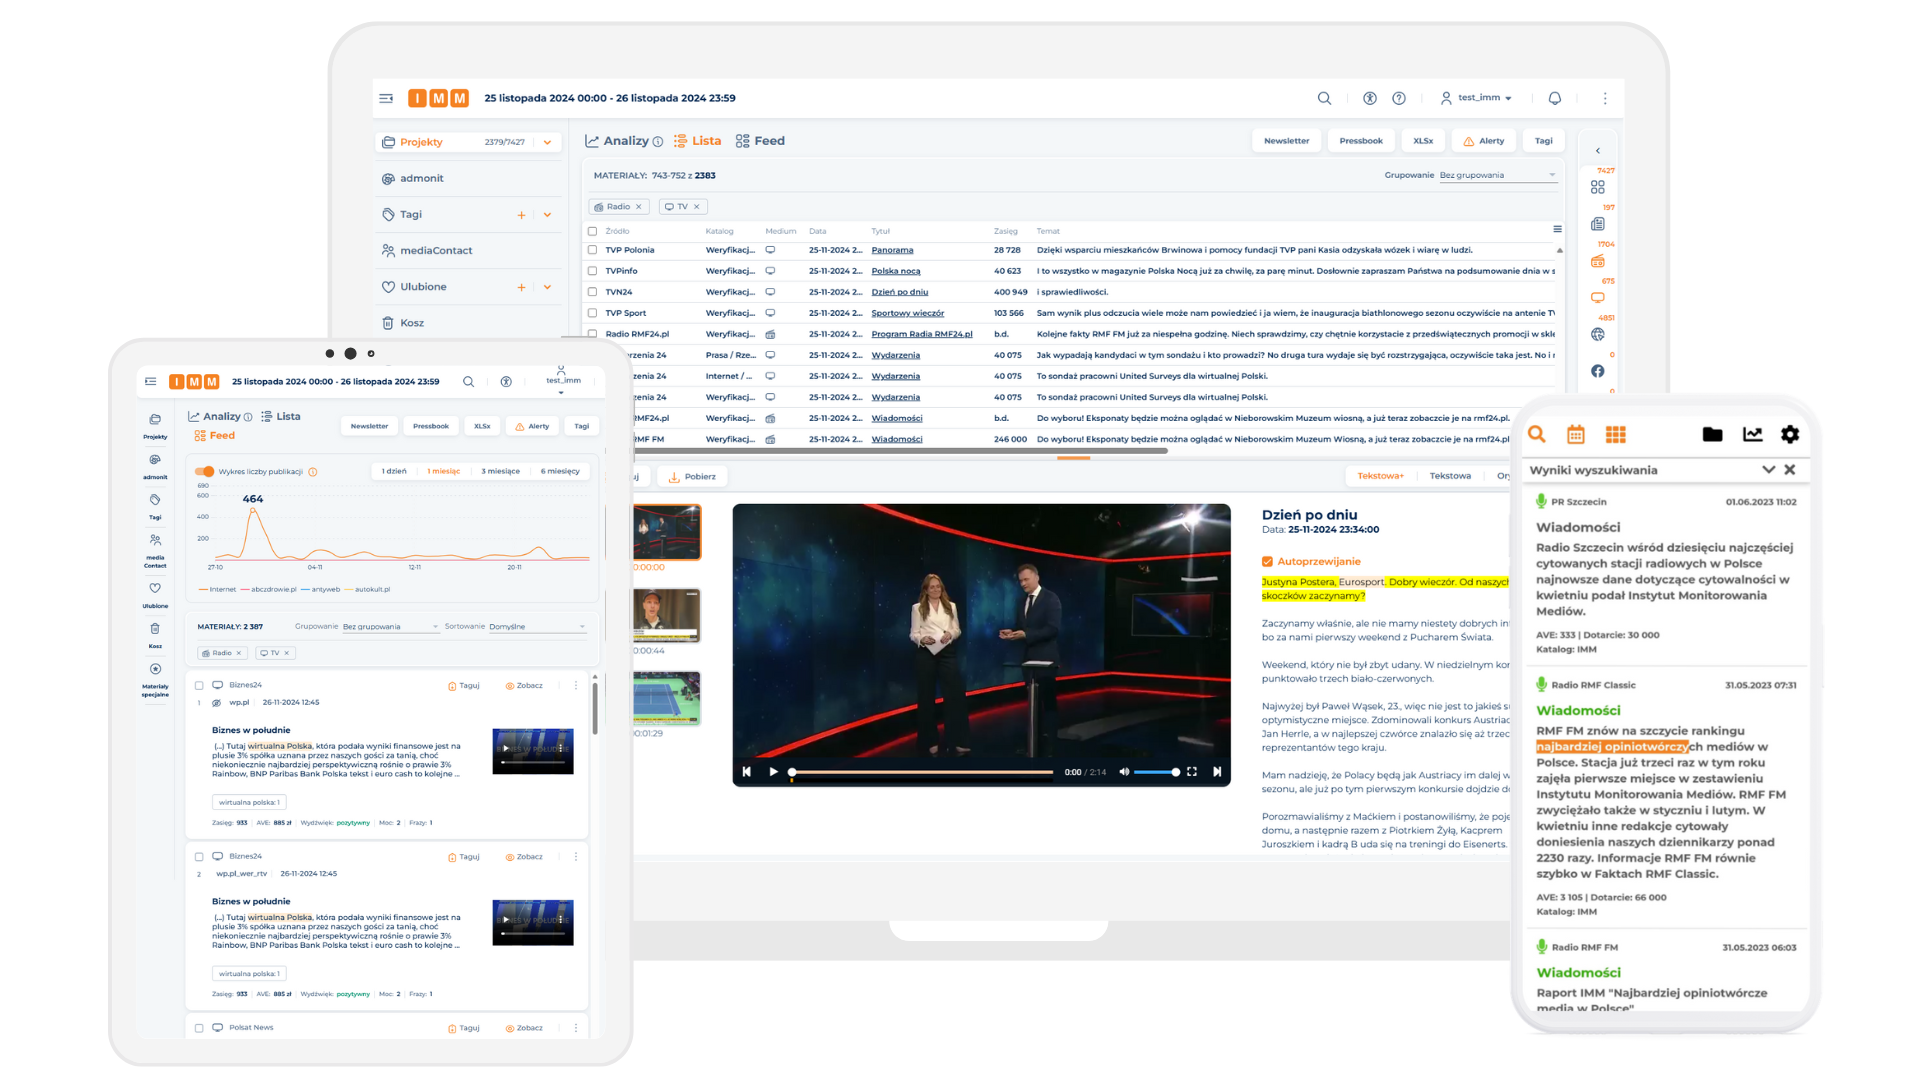Viewport: 1920px width, 1080px height.
Task: Click video progress bar in desktop player
Action: [922, 772]
